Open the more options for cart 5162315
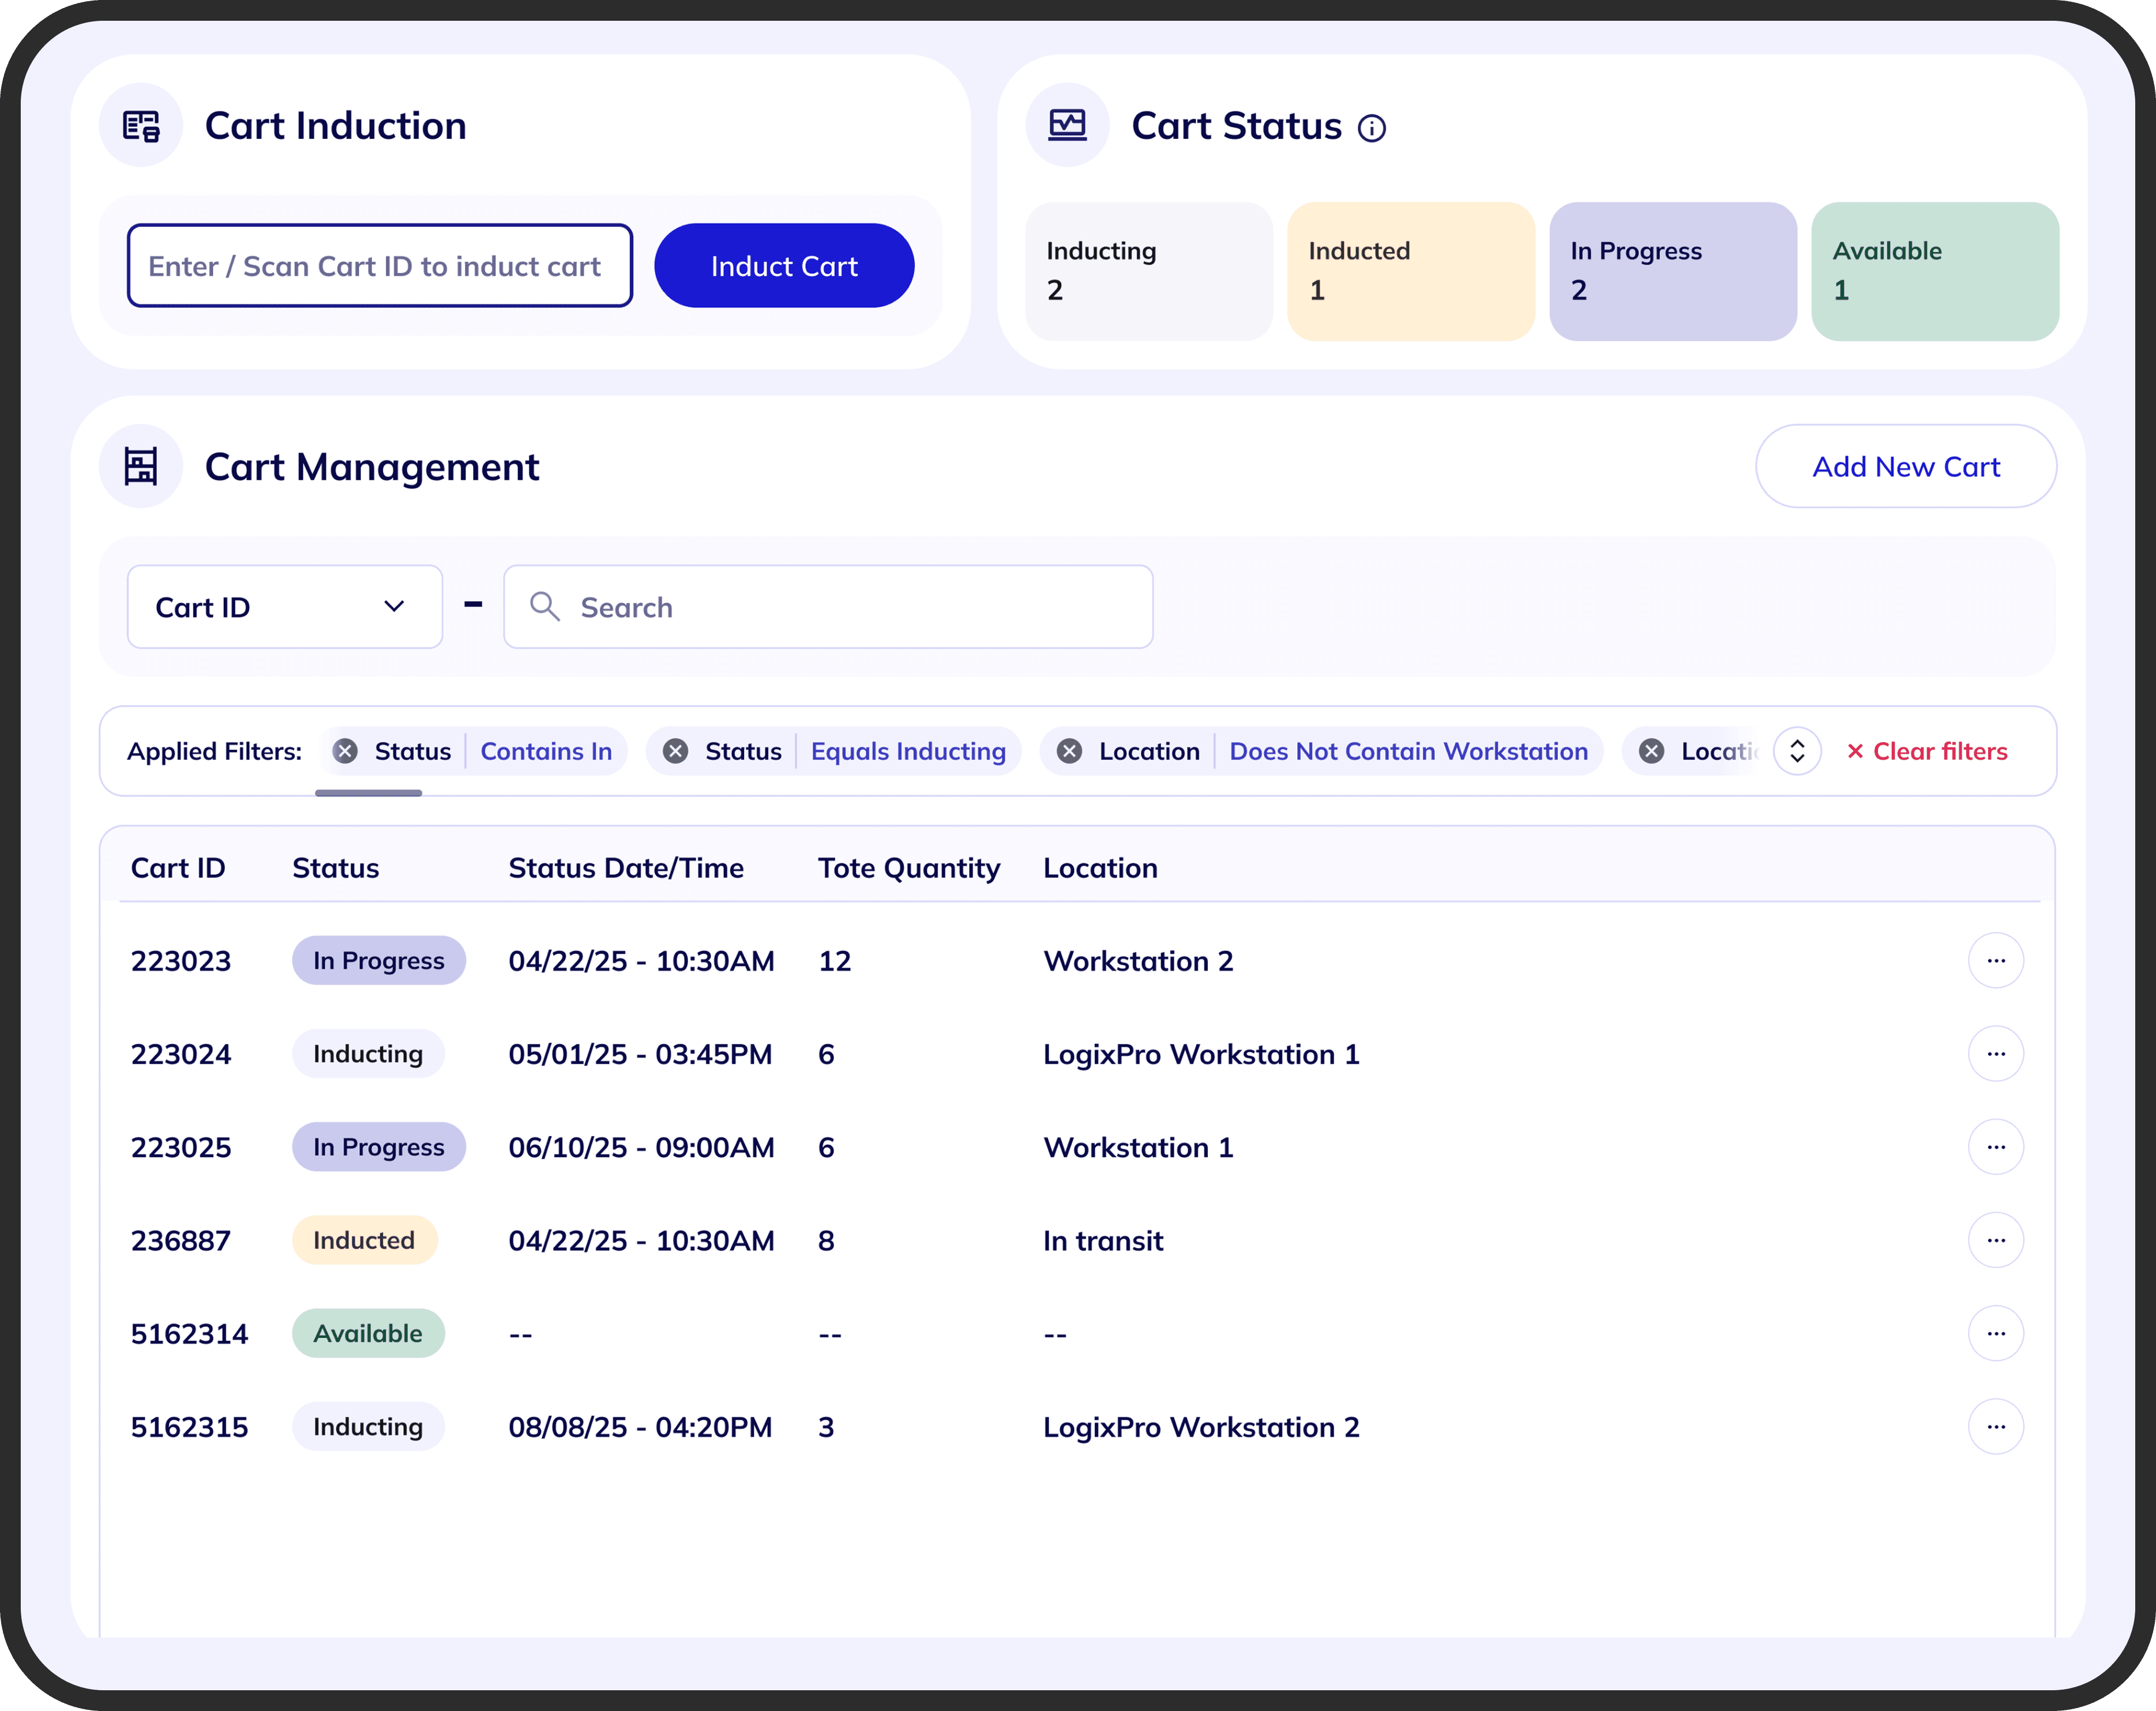The width and height of the screenshot is (2156, 1711). click(x=1995, y=1427)
